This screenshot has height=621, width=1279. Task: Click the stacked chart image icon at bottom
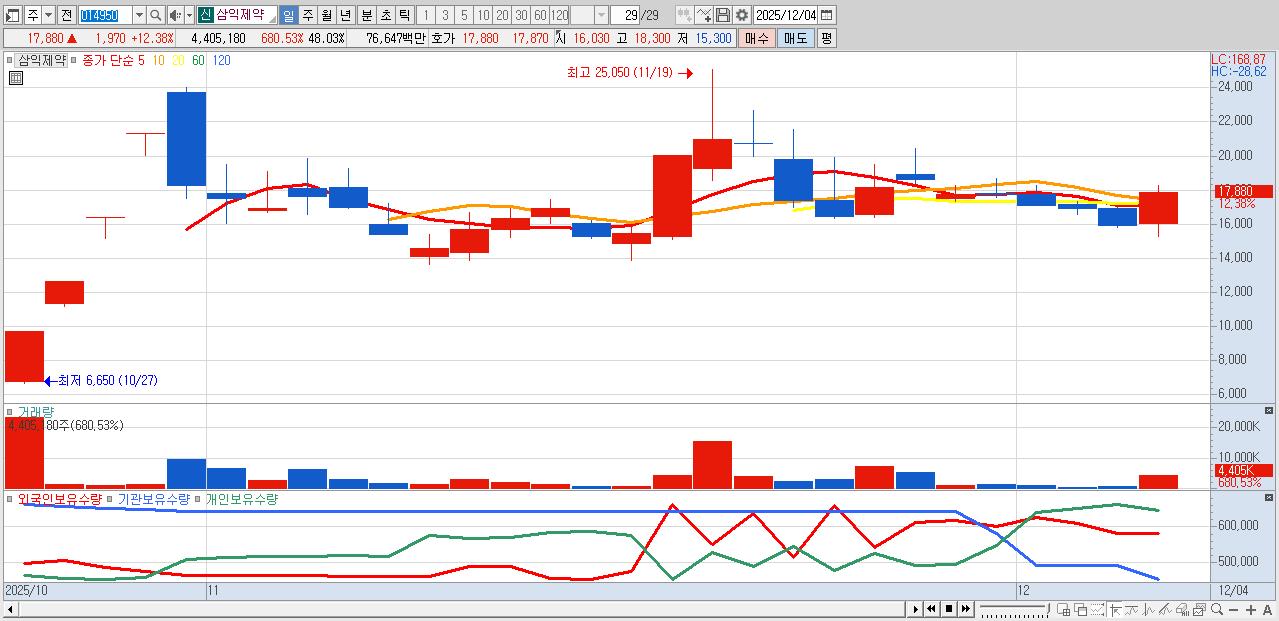1199,609
